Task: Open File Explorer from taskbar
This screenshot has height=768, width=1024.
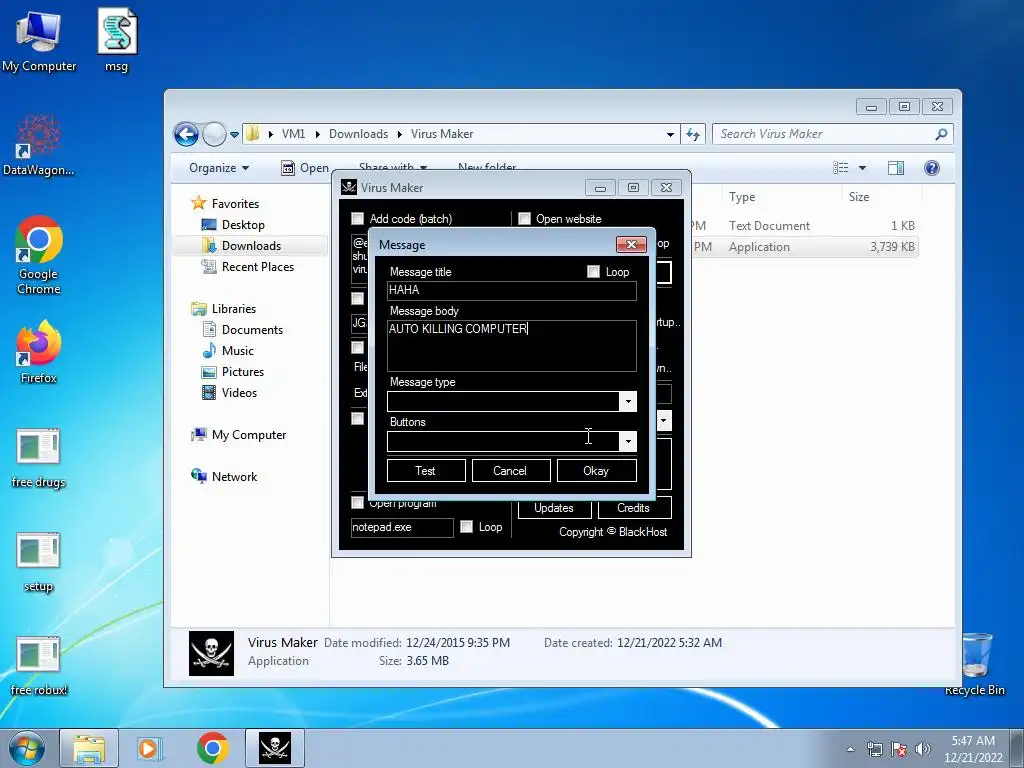Action: pyautogui.click(x=89, y=748)
